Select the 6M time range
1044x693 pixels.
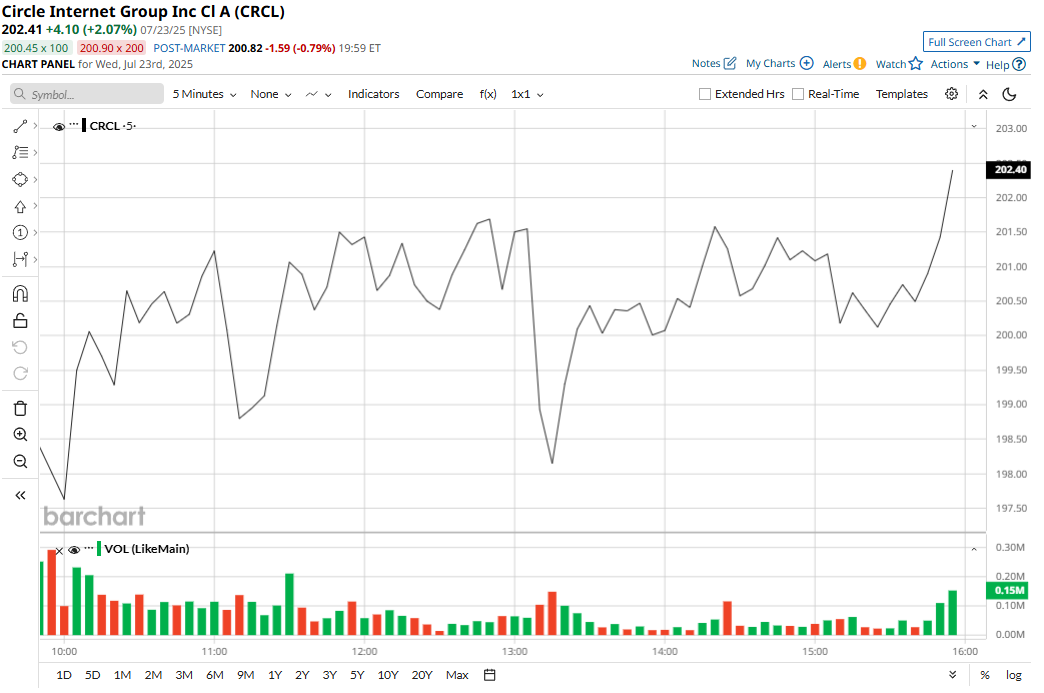pyautogui.click(x=214, y=675)
